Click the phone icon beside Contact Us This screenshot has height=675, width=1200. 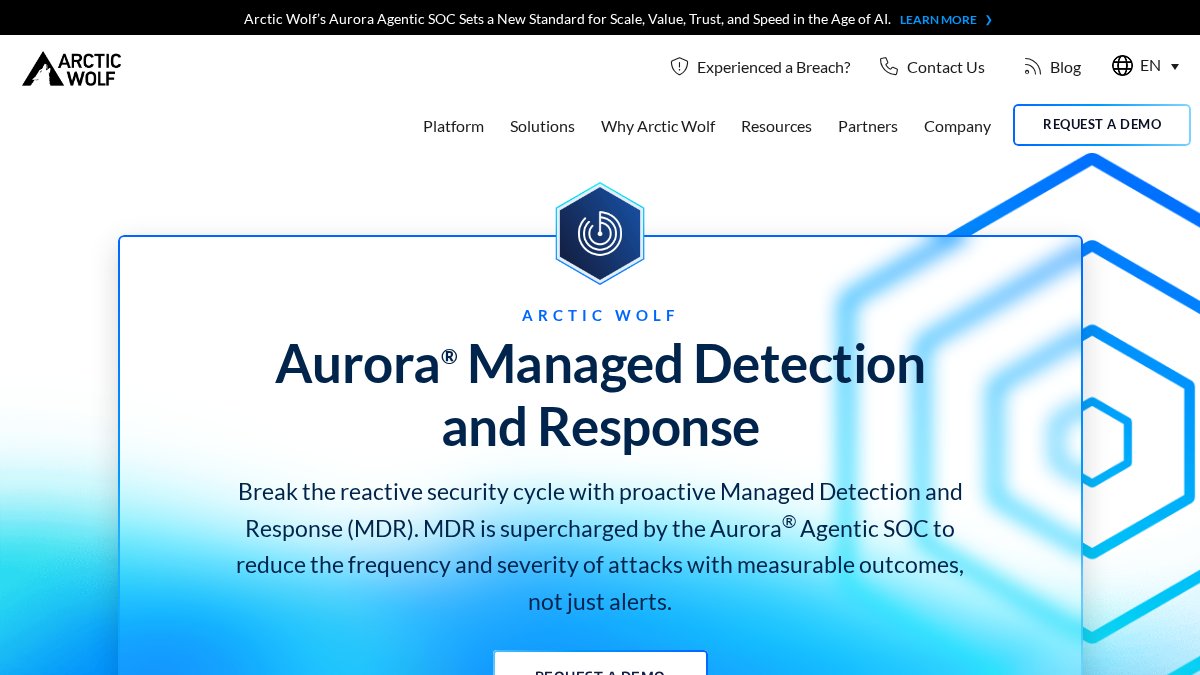coord(889,66)
